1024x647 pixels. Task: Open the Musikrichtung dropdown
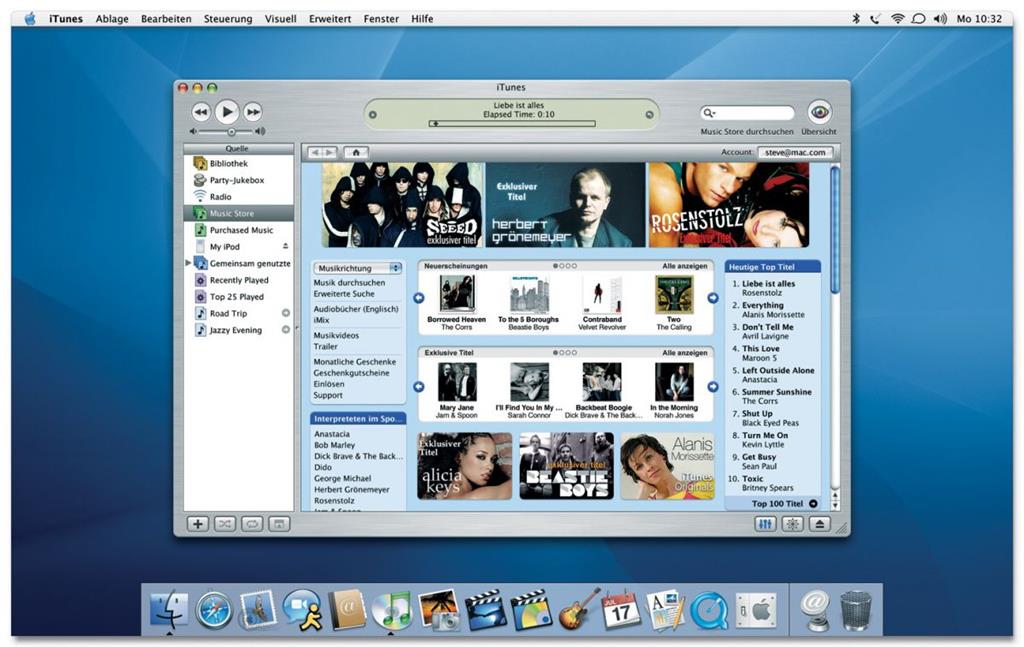pos(357,268)
